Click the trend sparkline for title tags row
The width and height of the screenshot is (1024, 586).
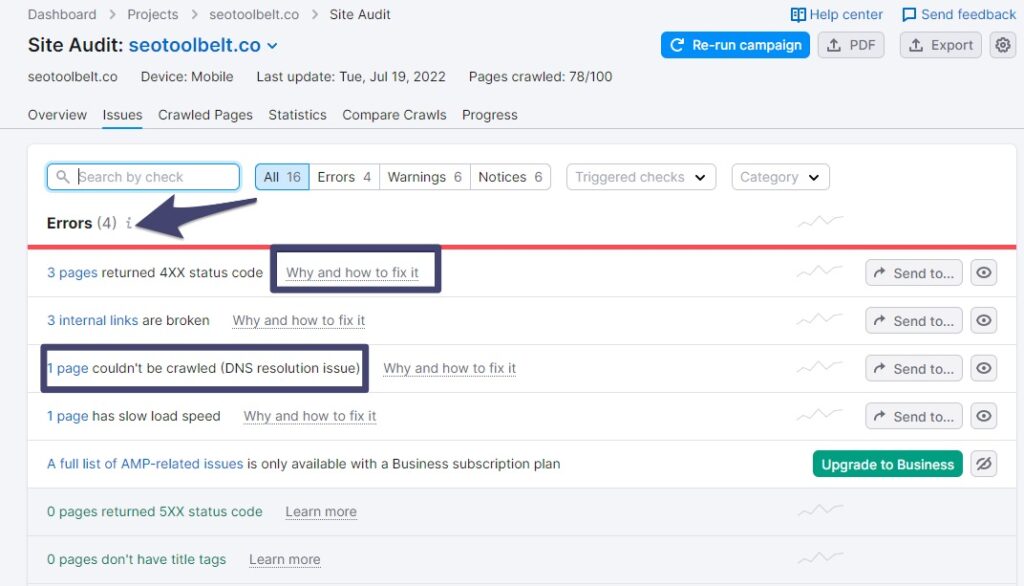tap(820, 557)
